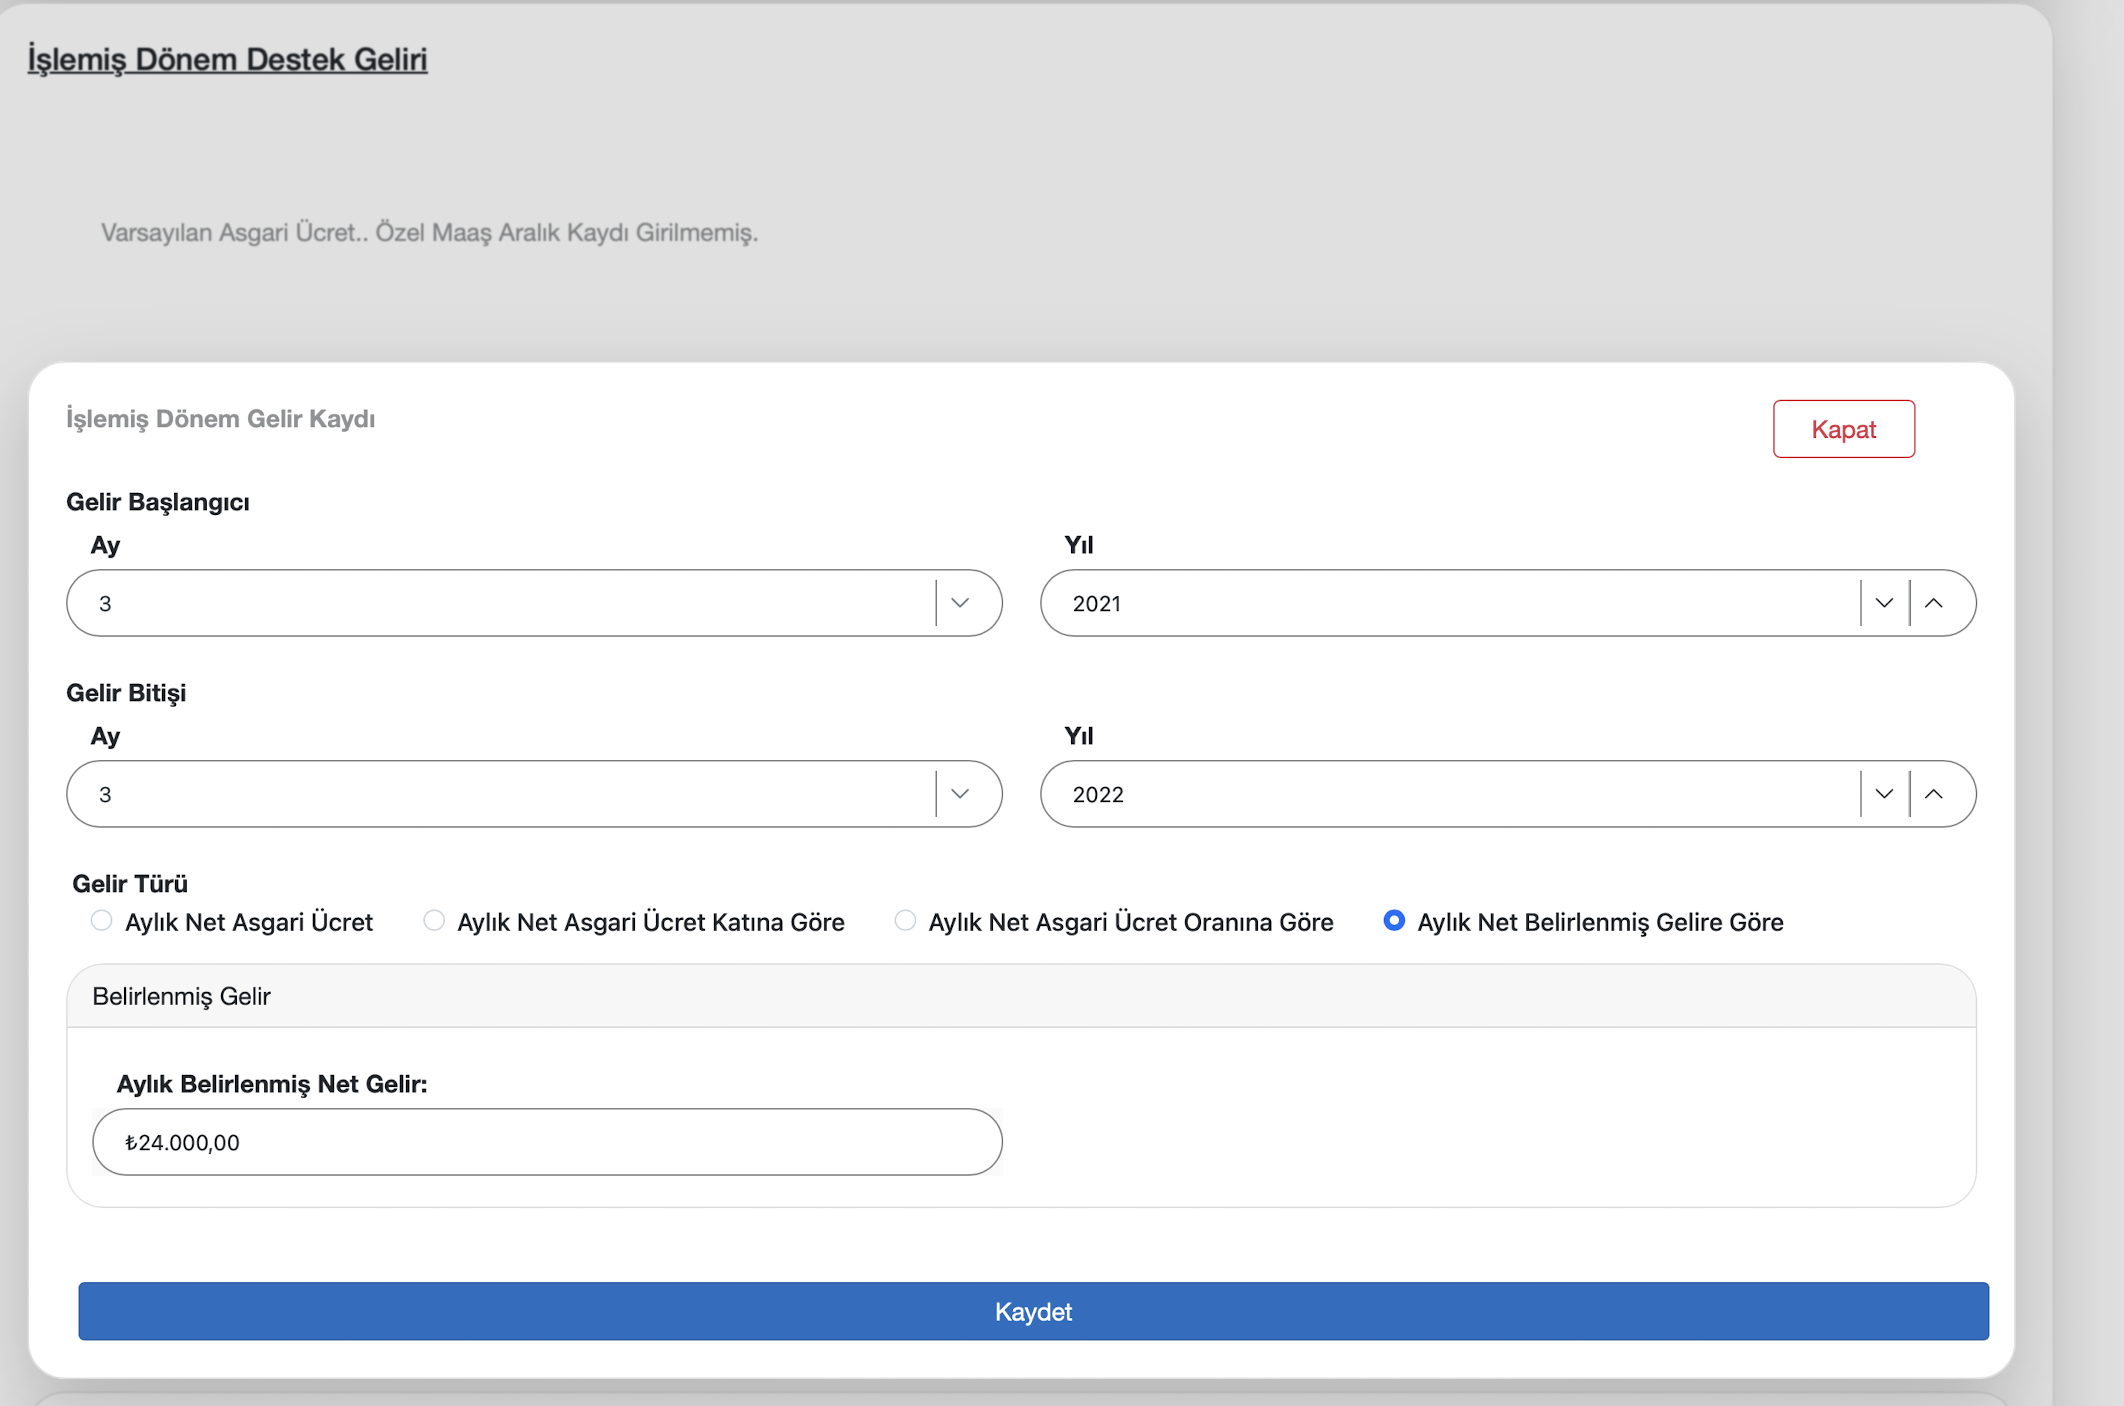Select Aylık Net Asgari Ücret radio option
The image size is (2124, 1406).
pyautogui.click(x=102, y=921)
